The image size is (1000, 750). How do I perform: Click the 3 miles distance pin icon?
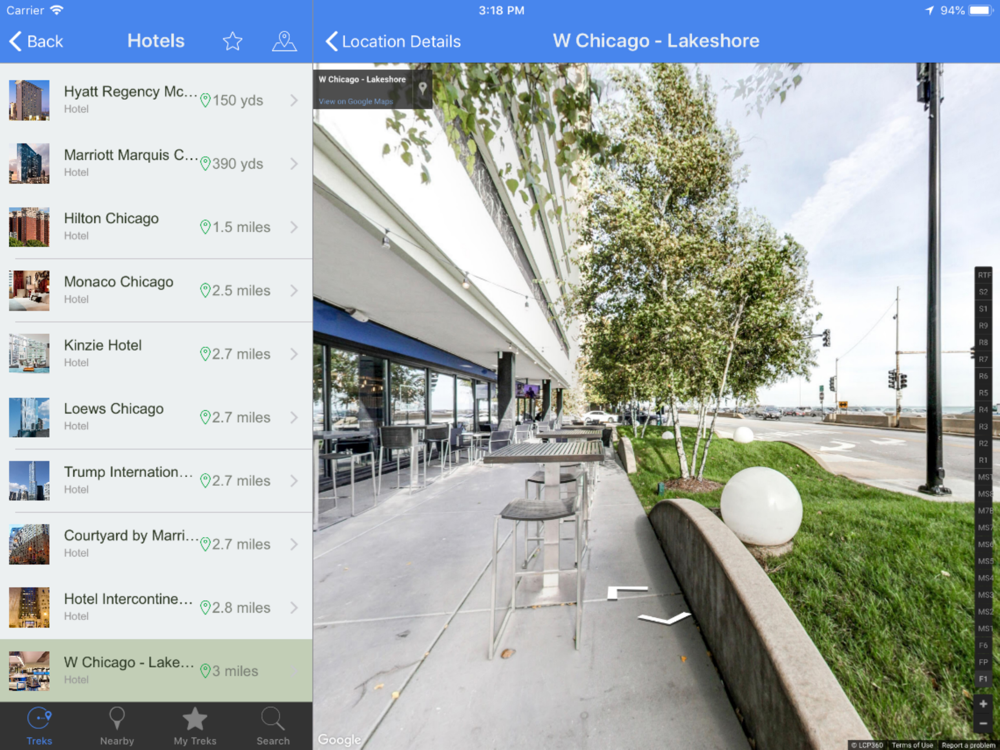[x=205, y=671]
